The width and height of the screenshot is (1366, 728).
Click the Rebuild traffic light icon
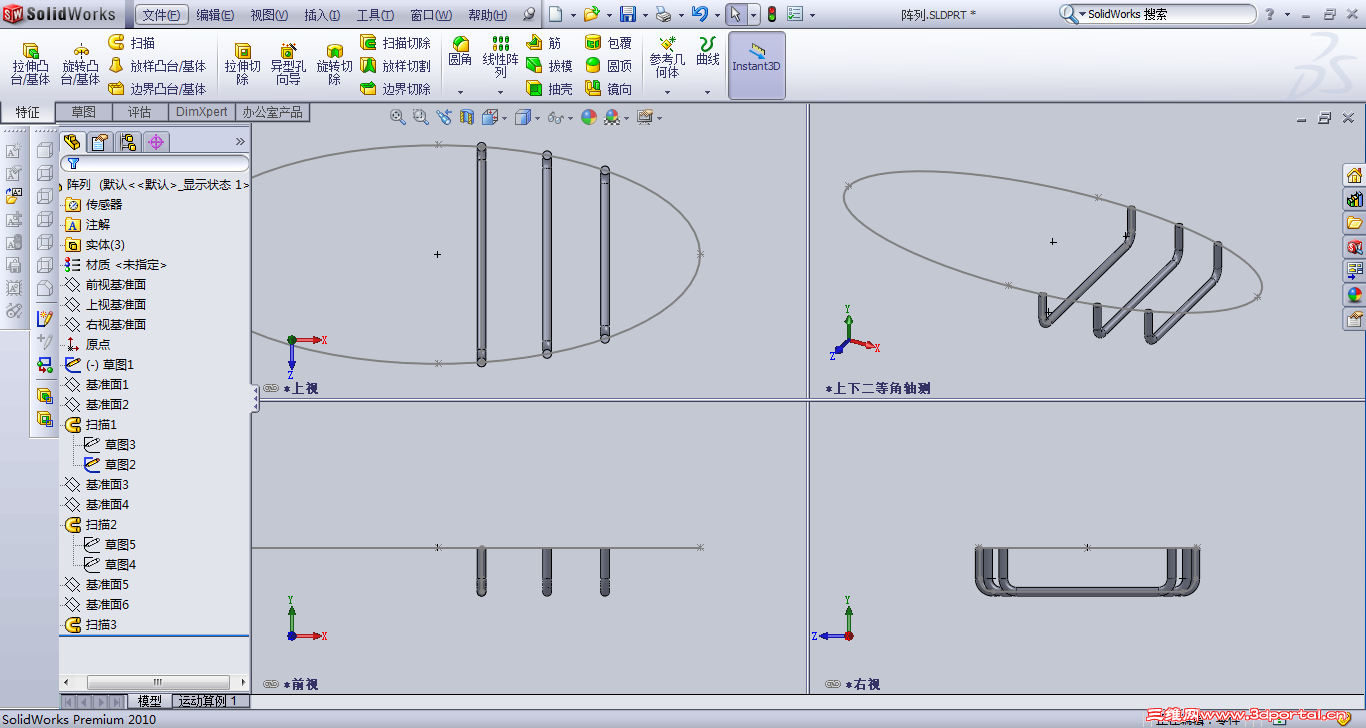click(772, 14)
